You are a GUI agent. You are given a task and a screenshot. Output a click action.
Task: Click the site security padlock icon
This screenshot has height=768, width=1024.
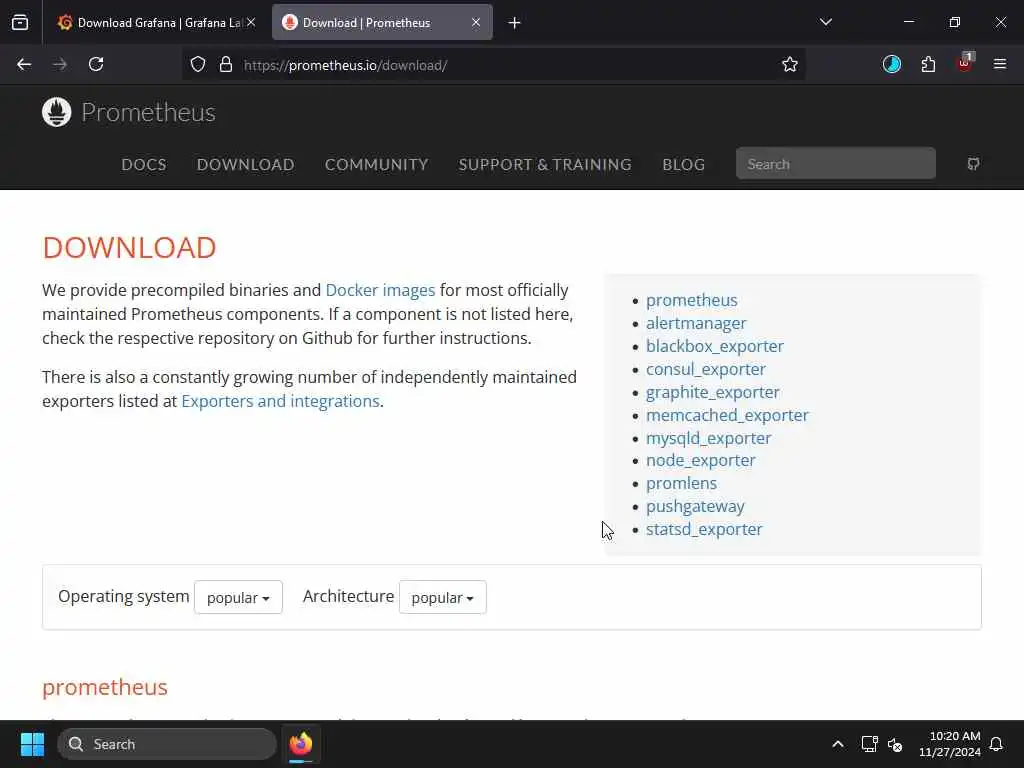(226, 64)
